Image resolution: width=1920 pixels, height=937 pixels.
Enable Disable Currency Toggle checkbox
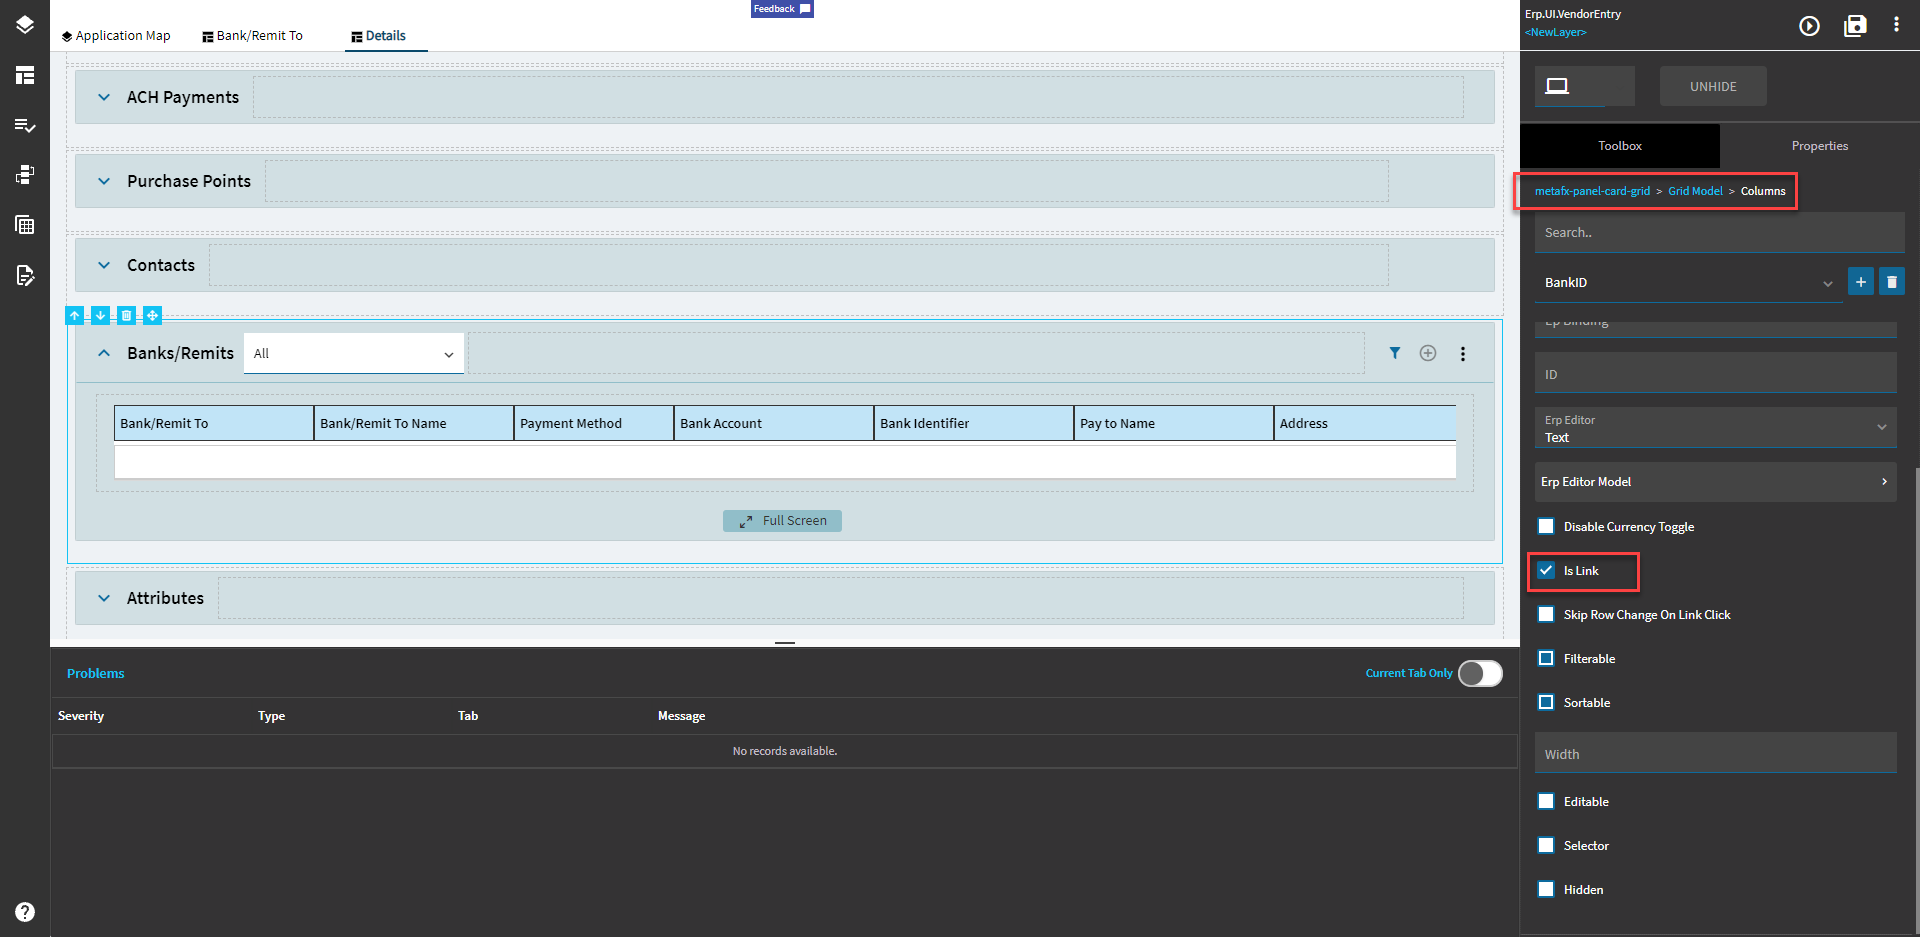(1546, 526)
